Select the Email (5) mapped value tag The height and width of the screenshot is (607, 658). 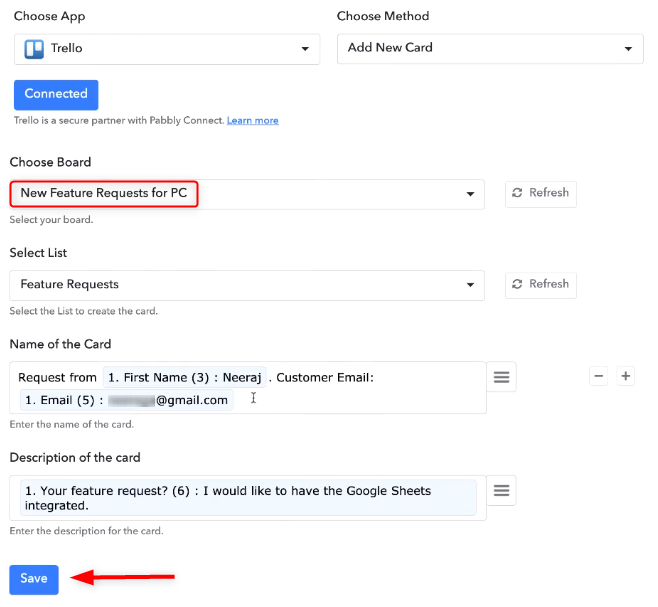pos(126,400)
